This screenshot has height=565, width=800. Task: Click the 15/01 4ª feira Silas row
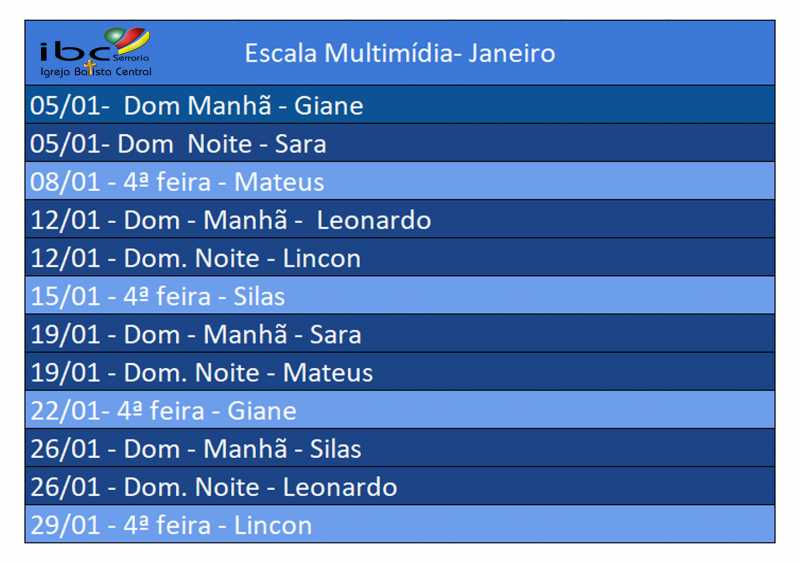[x=400, y=296]
